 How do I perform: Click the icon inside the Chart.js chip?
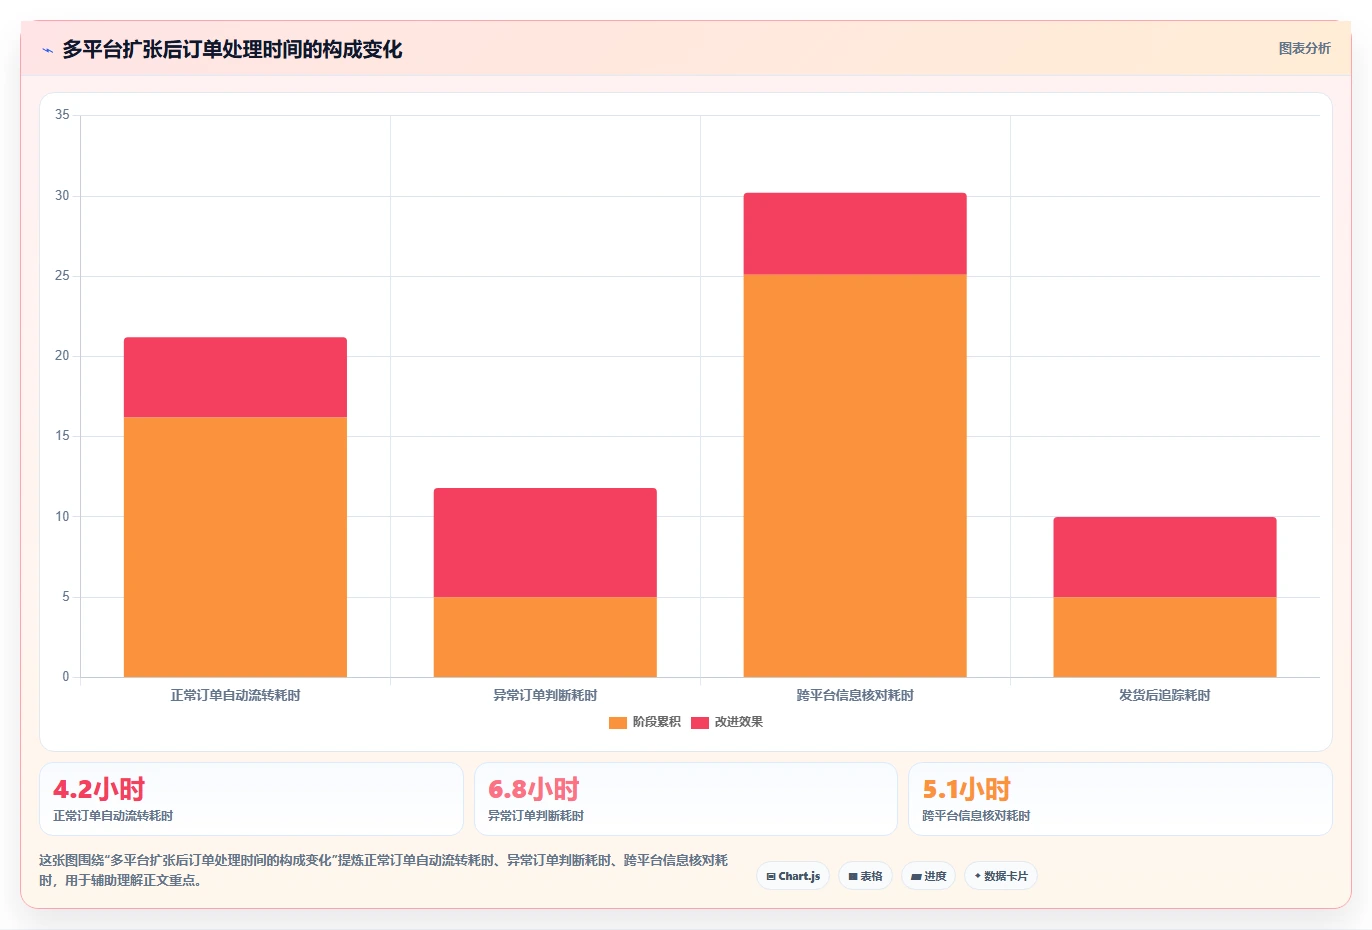tap(771, 876)
